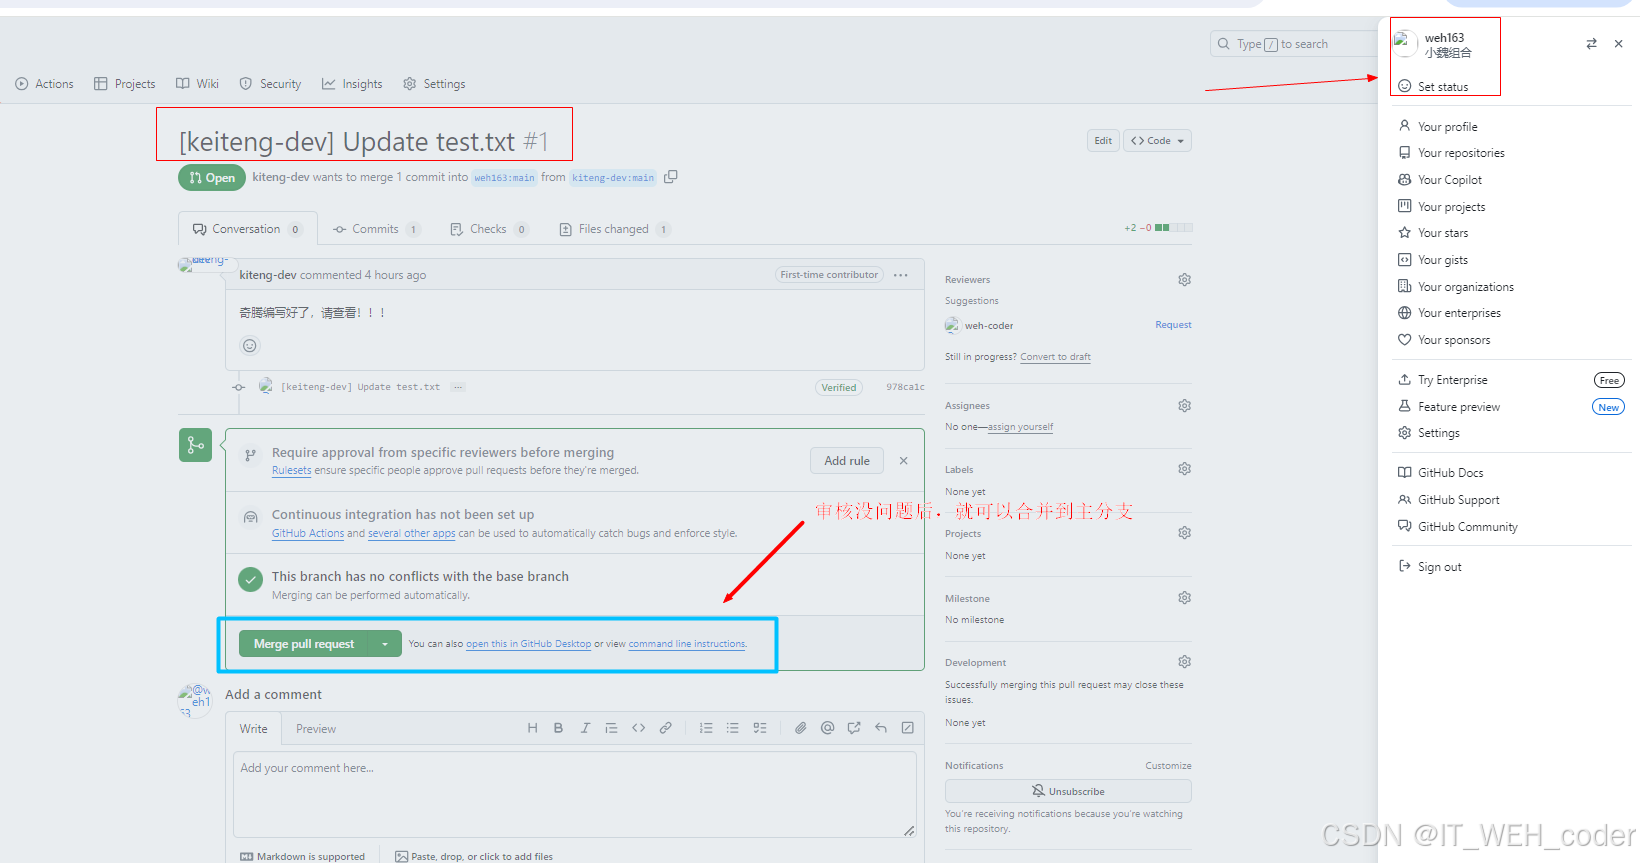Switch to the Preview comment tab
This screenshot has height=863, width=1640.
click(x=316, y=729)
